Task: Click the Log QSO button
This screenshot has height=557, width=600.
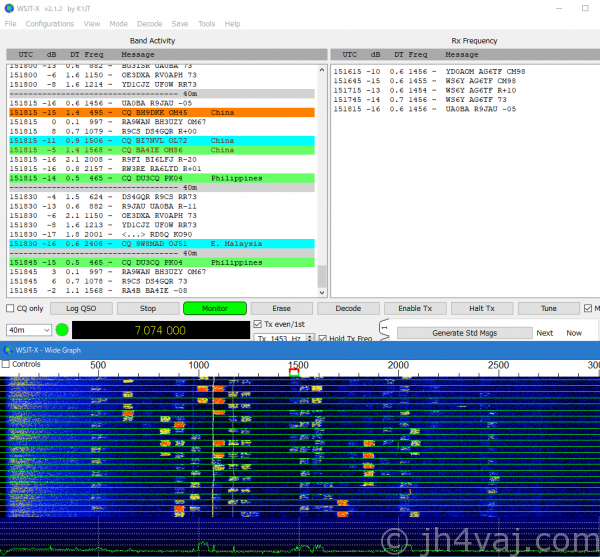Action: pyautogui.click(x=80, y=309)
